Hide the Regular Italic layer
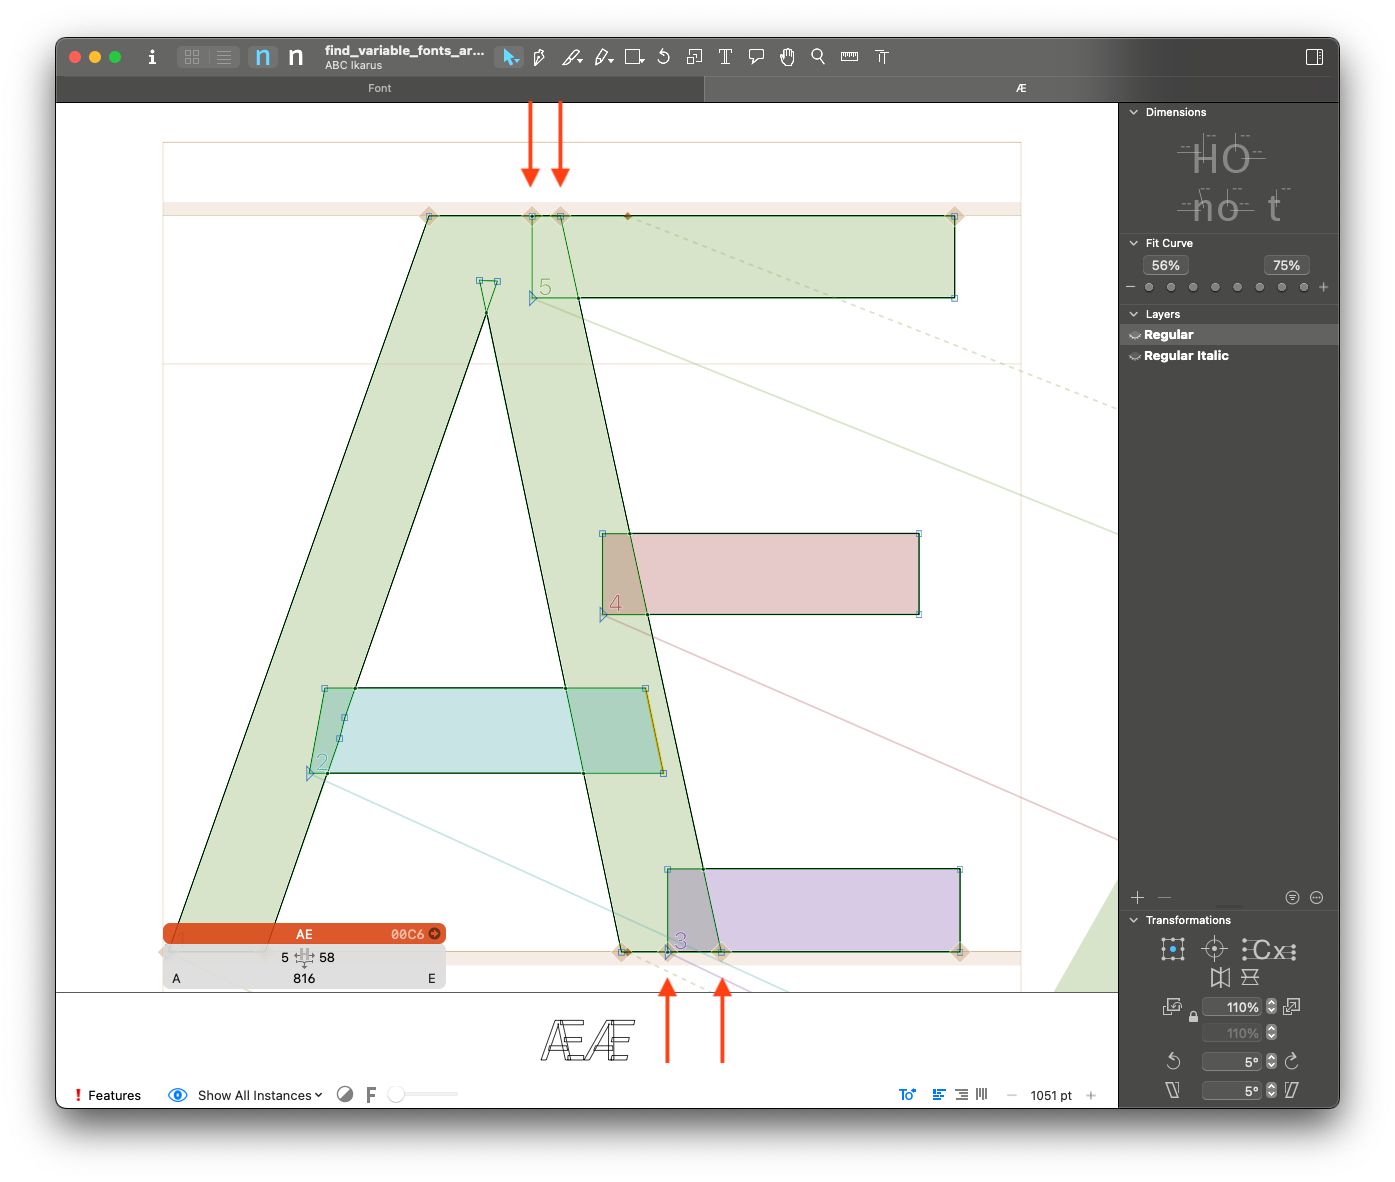Viewport: 1395px width, 1182px height. click(x=1134, y=356)
